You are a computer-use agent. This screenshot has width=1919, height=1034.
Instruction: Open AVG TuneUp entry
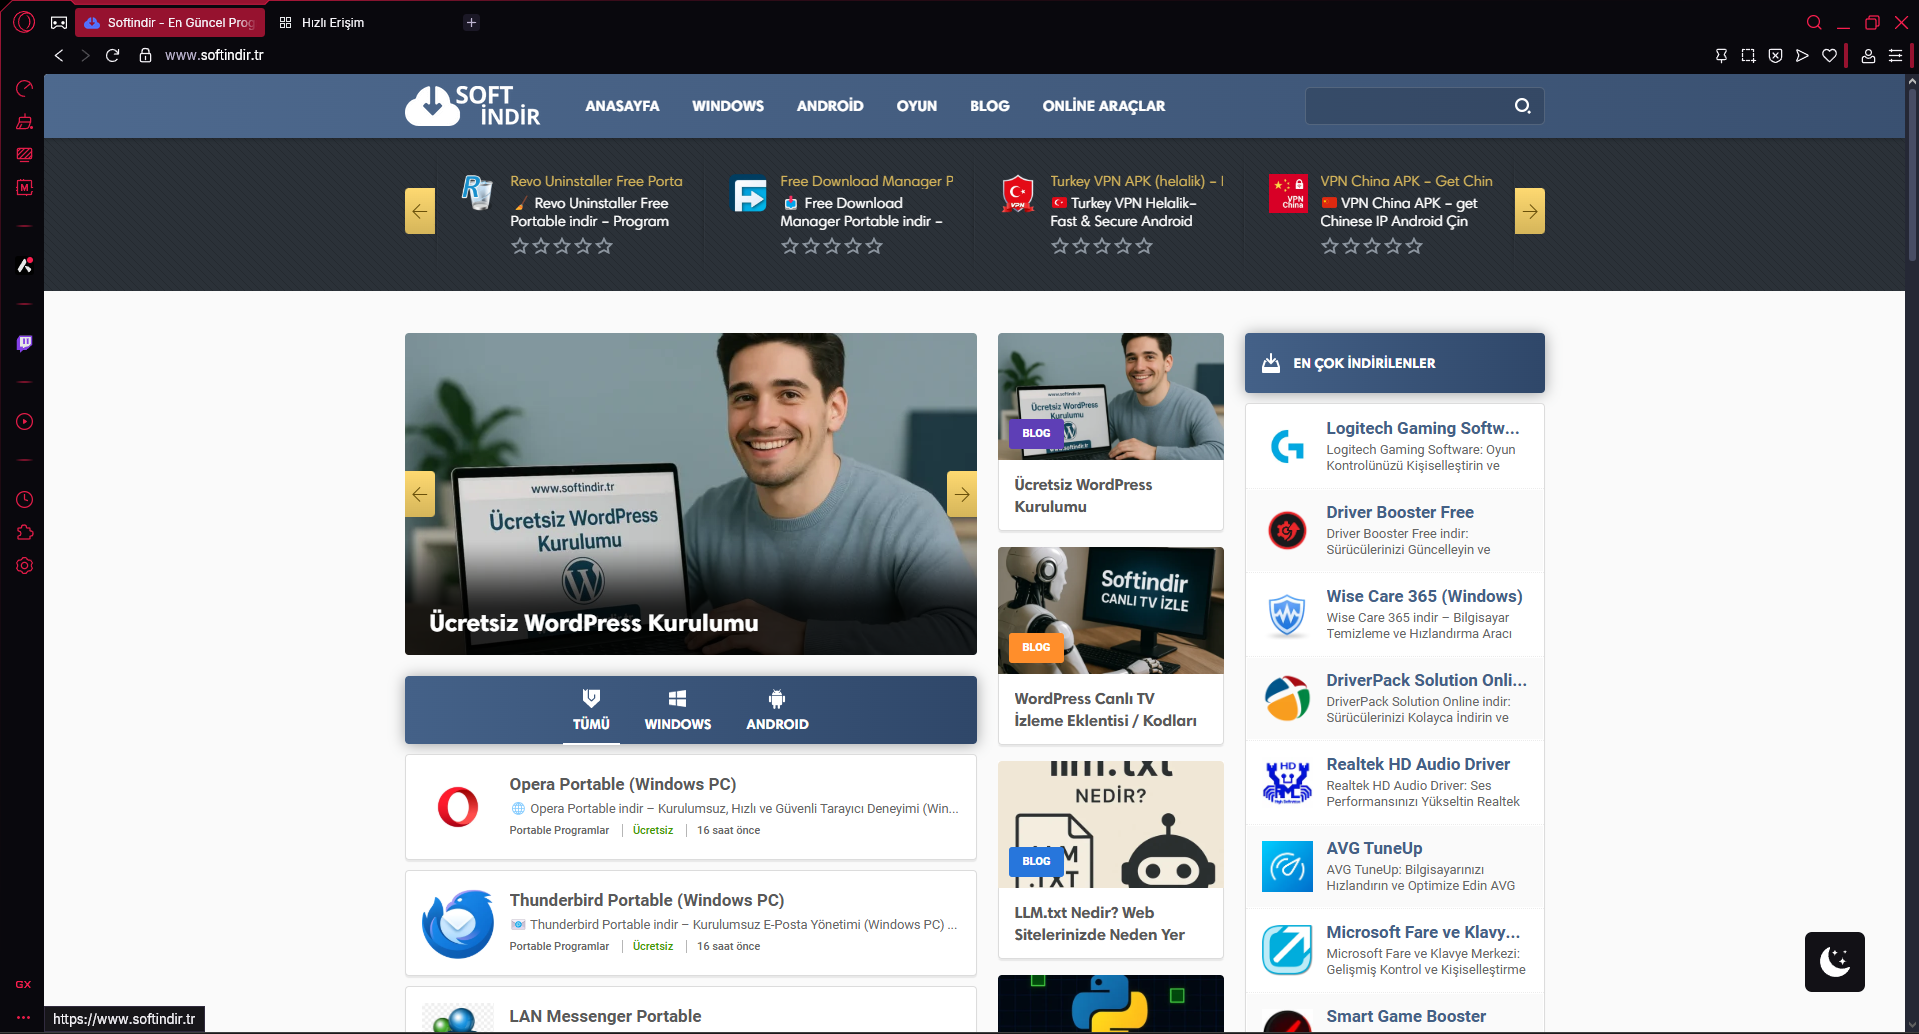coord(1395,866)
